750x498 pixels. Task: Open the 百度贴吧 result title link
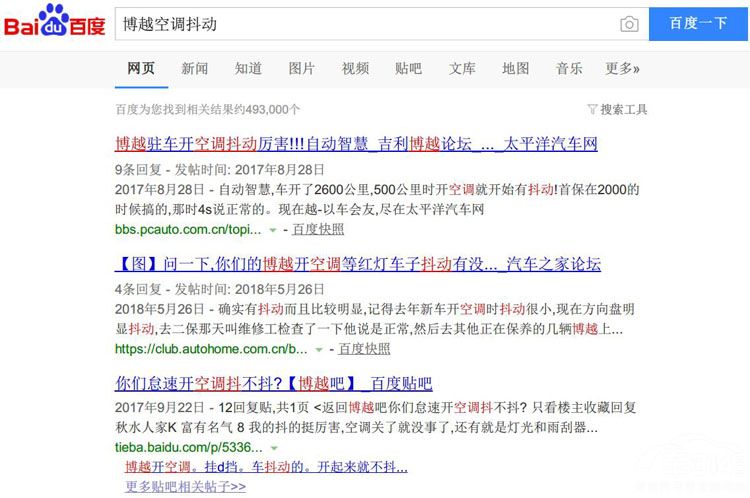(x=273, y=383)
